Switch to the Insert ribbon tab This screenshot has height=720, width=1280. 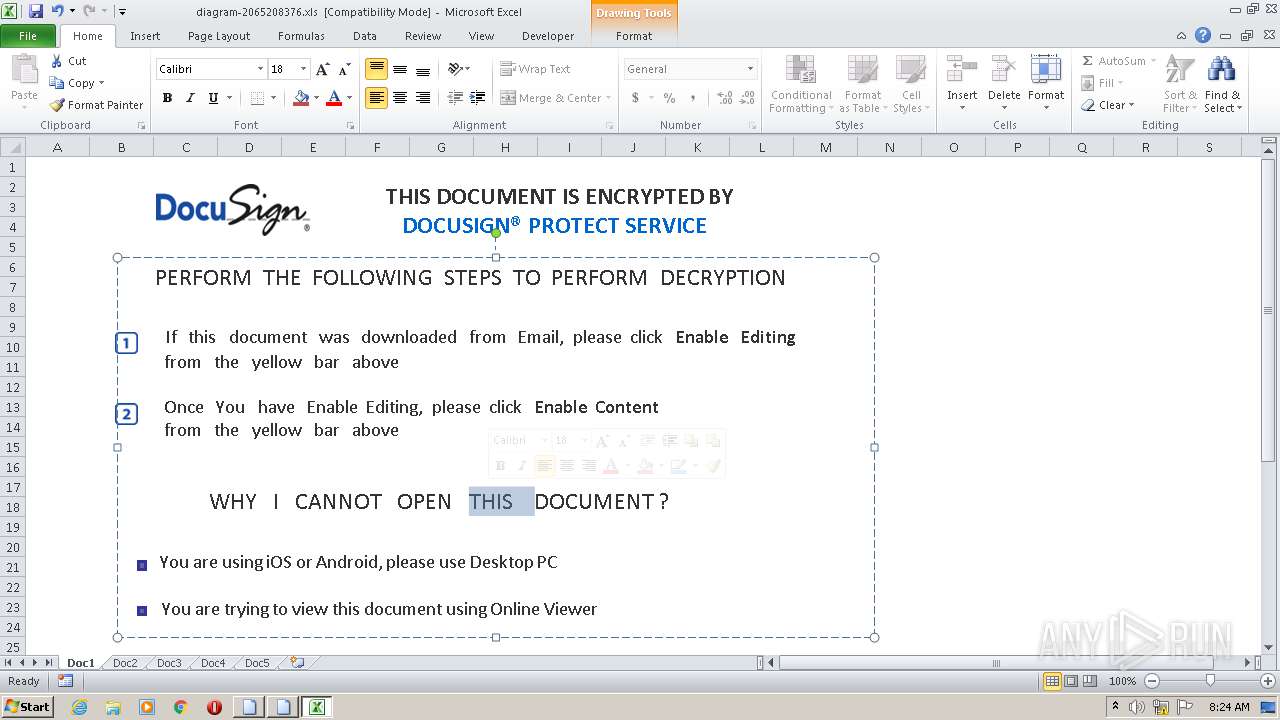tap(145, 36)
